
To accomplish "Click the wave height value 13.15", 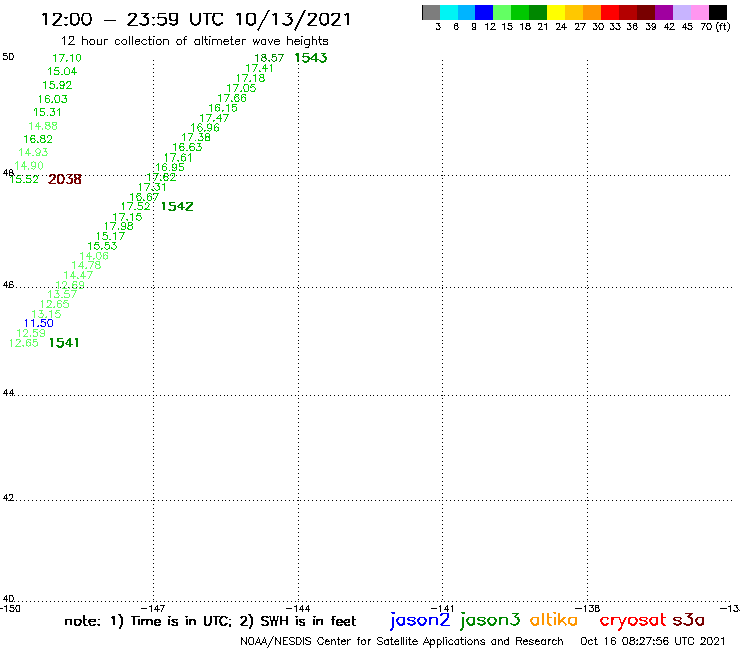I will tap(46, 314).
